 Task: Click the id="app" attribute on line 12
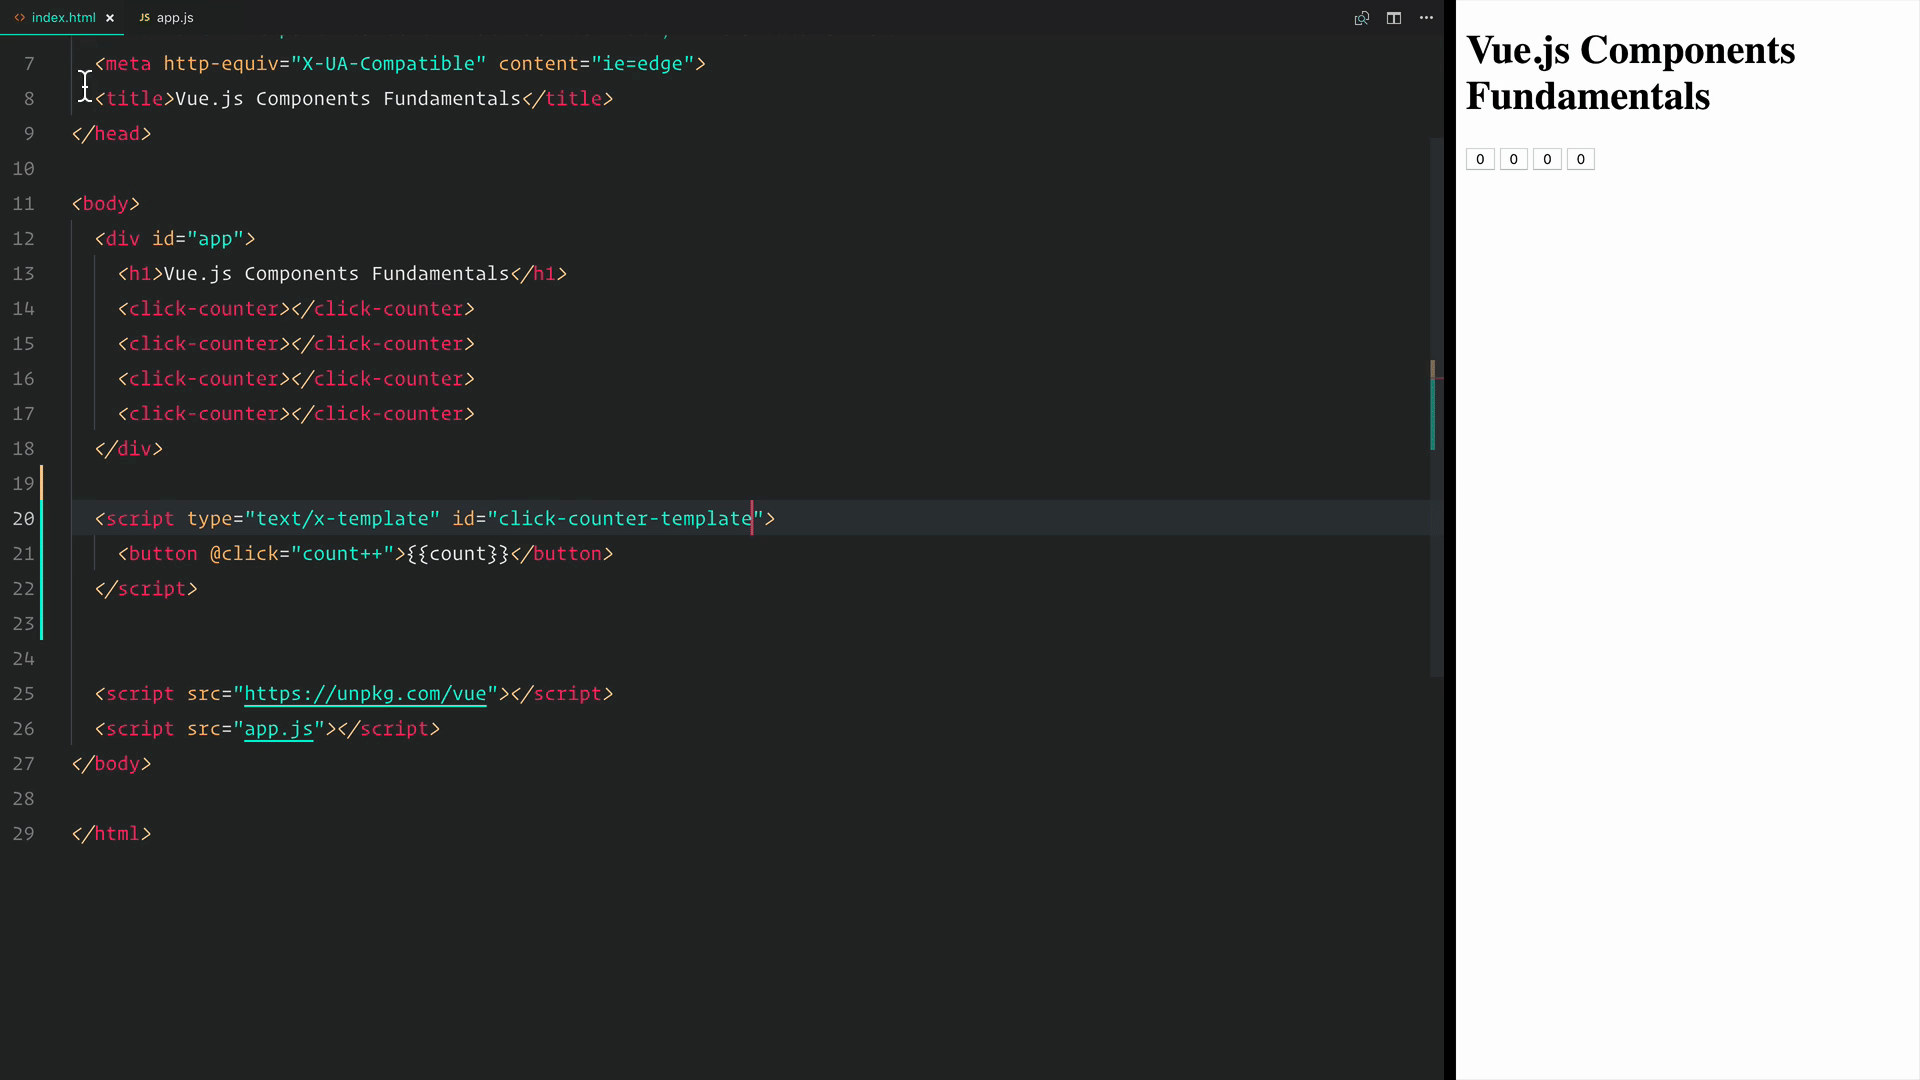tap(198, 239)
